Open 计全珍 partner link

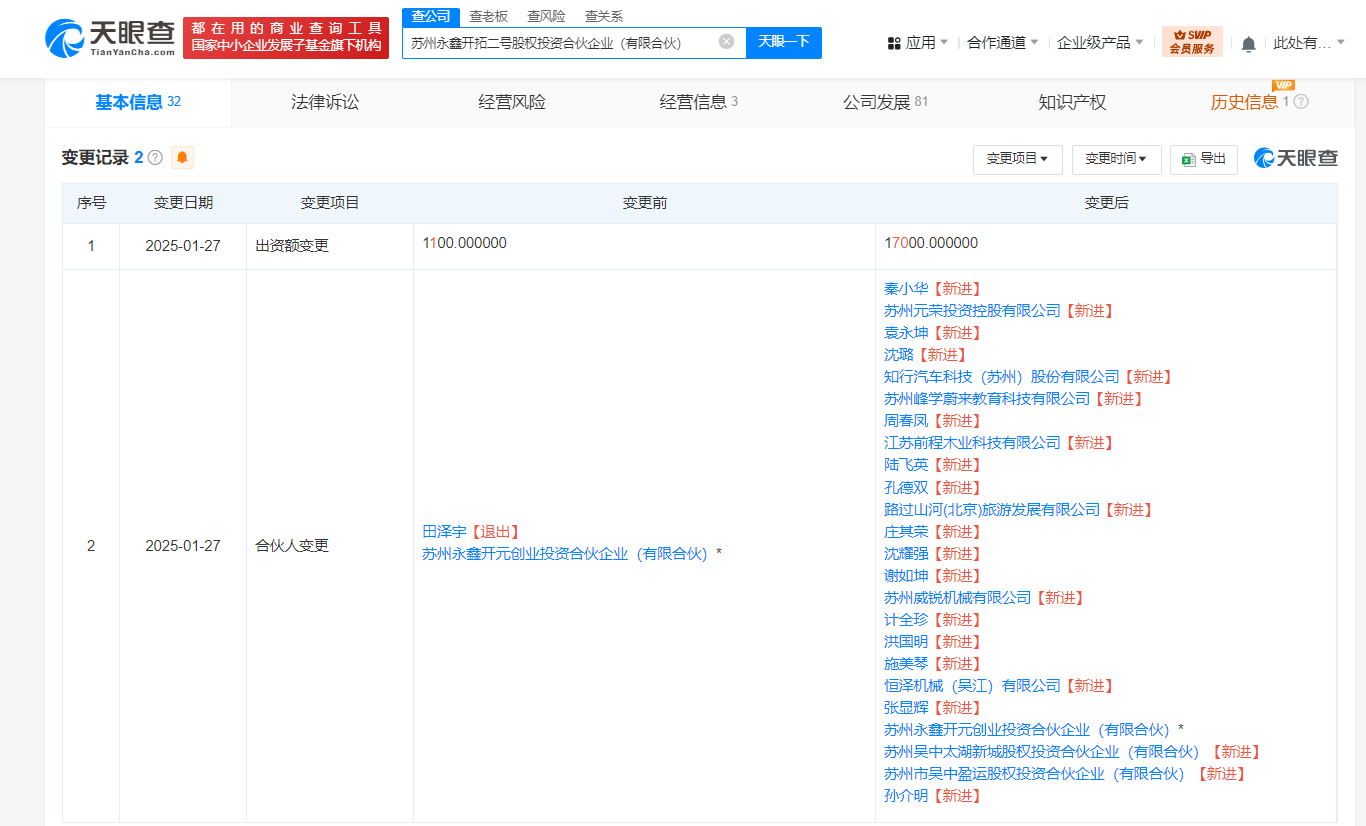point(906,620)
